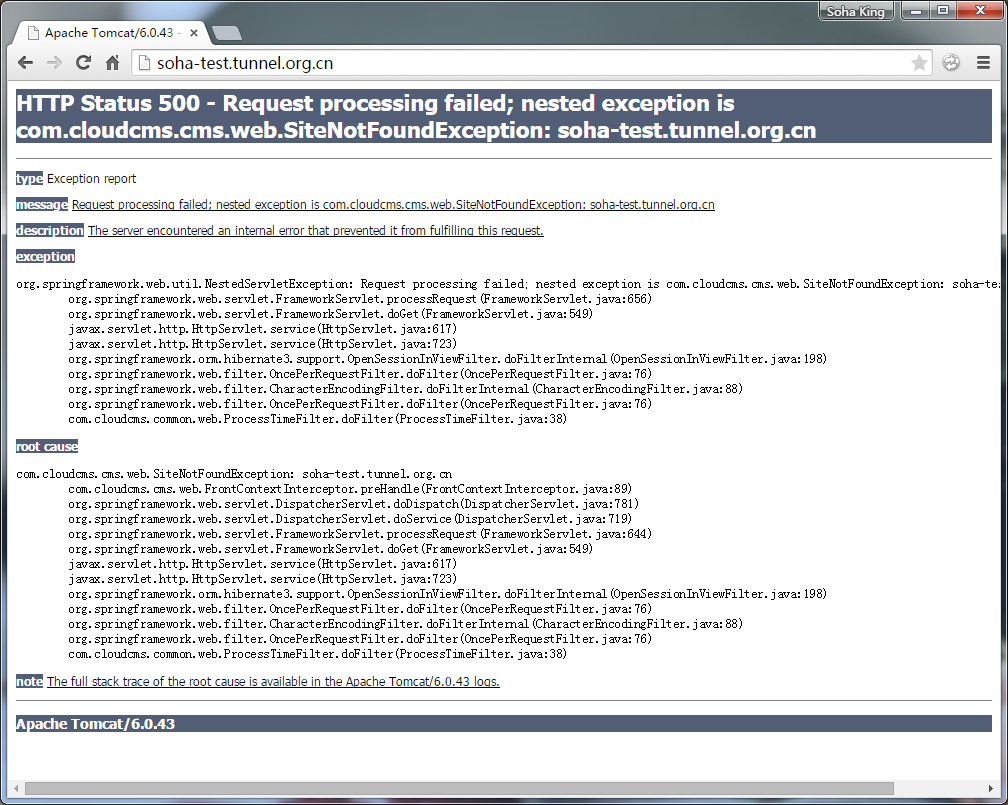
Task: Click the 'description' label
Action: point(50,230)
